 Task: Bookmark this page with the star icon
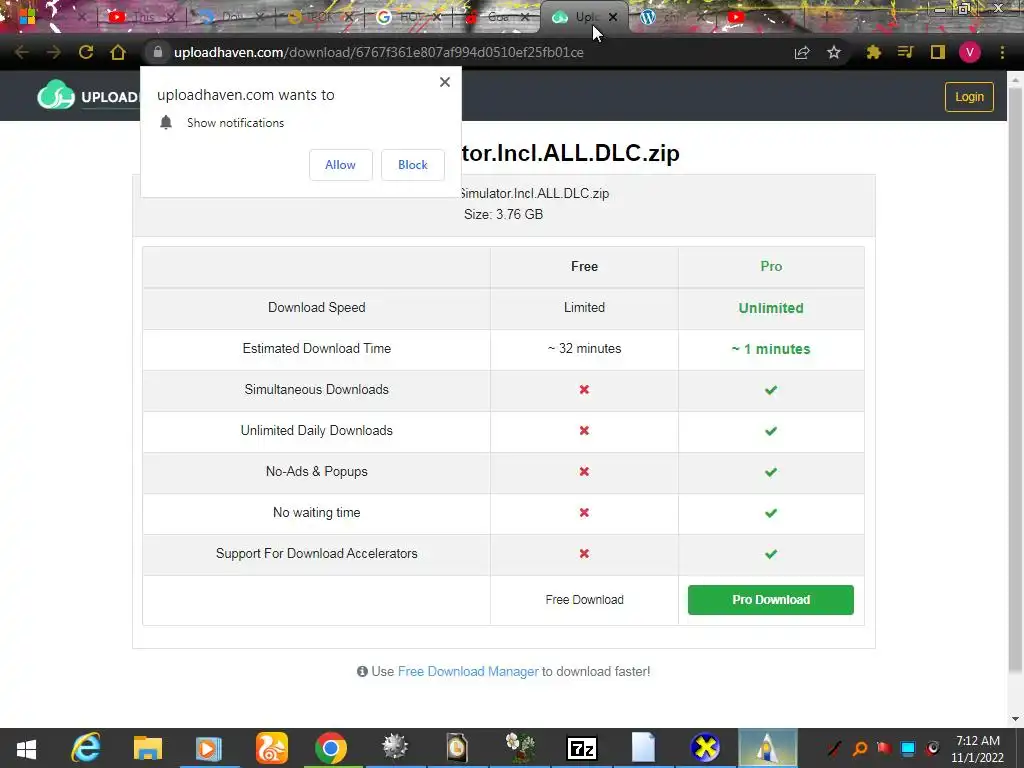[834, 52]
